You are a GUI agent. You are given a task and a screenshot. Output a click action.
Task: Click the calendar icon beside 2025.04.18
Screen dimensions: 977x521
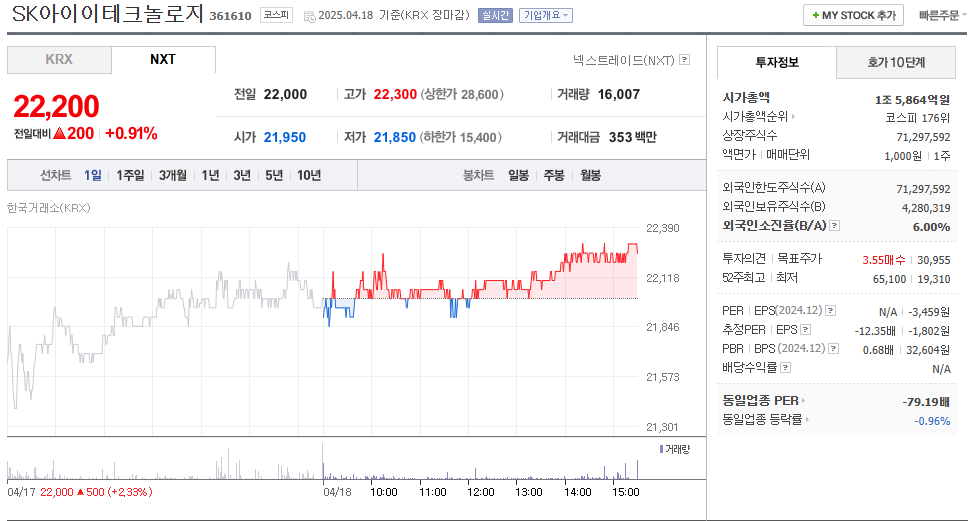[309, 16]
